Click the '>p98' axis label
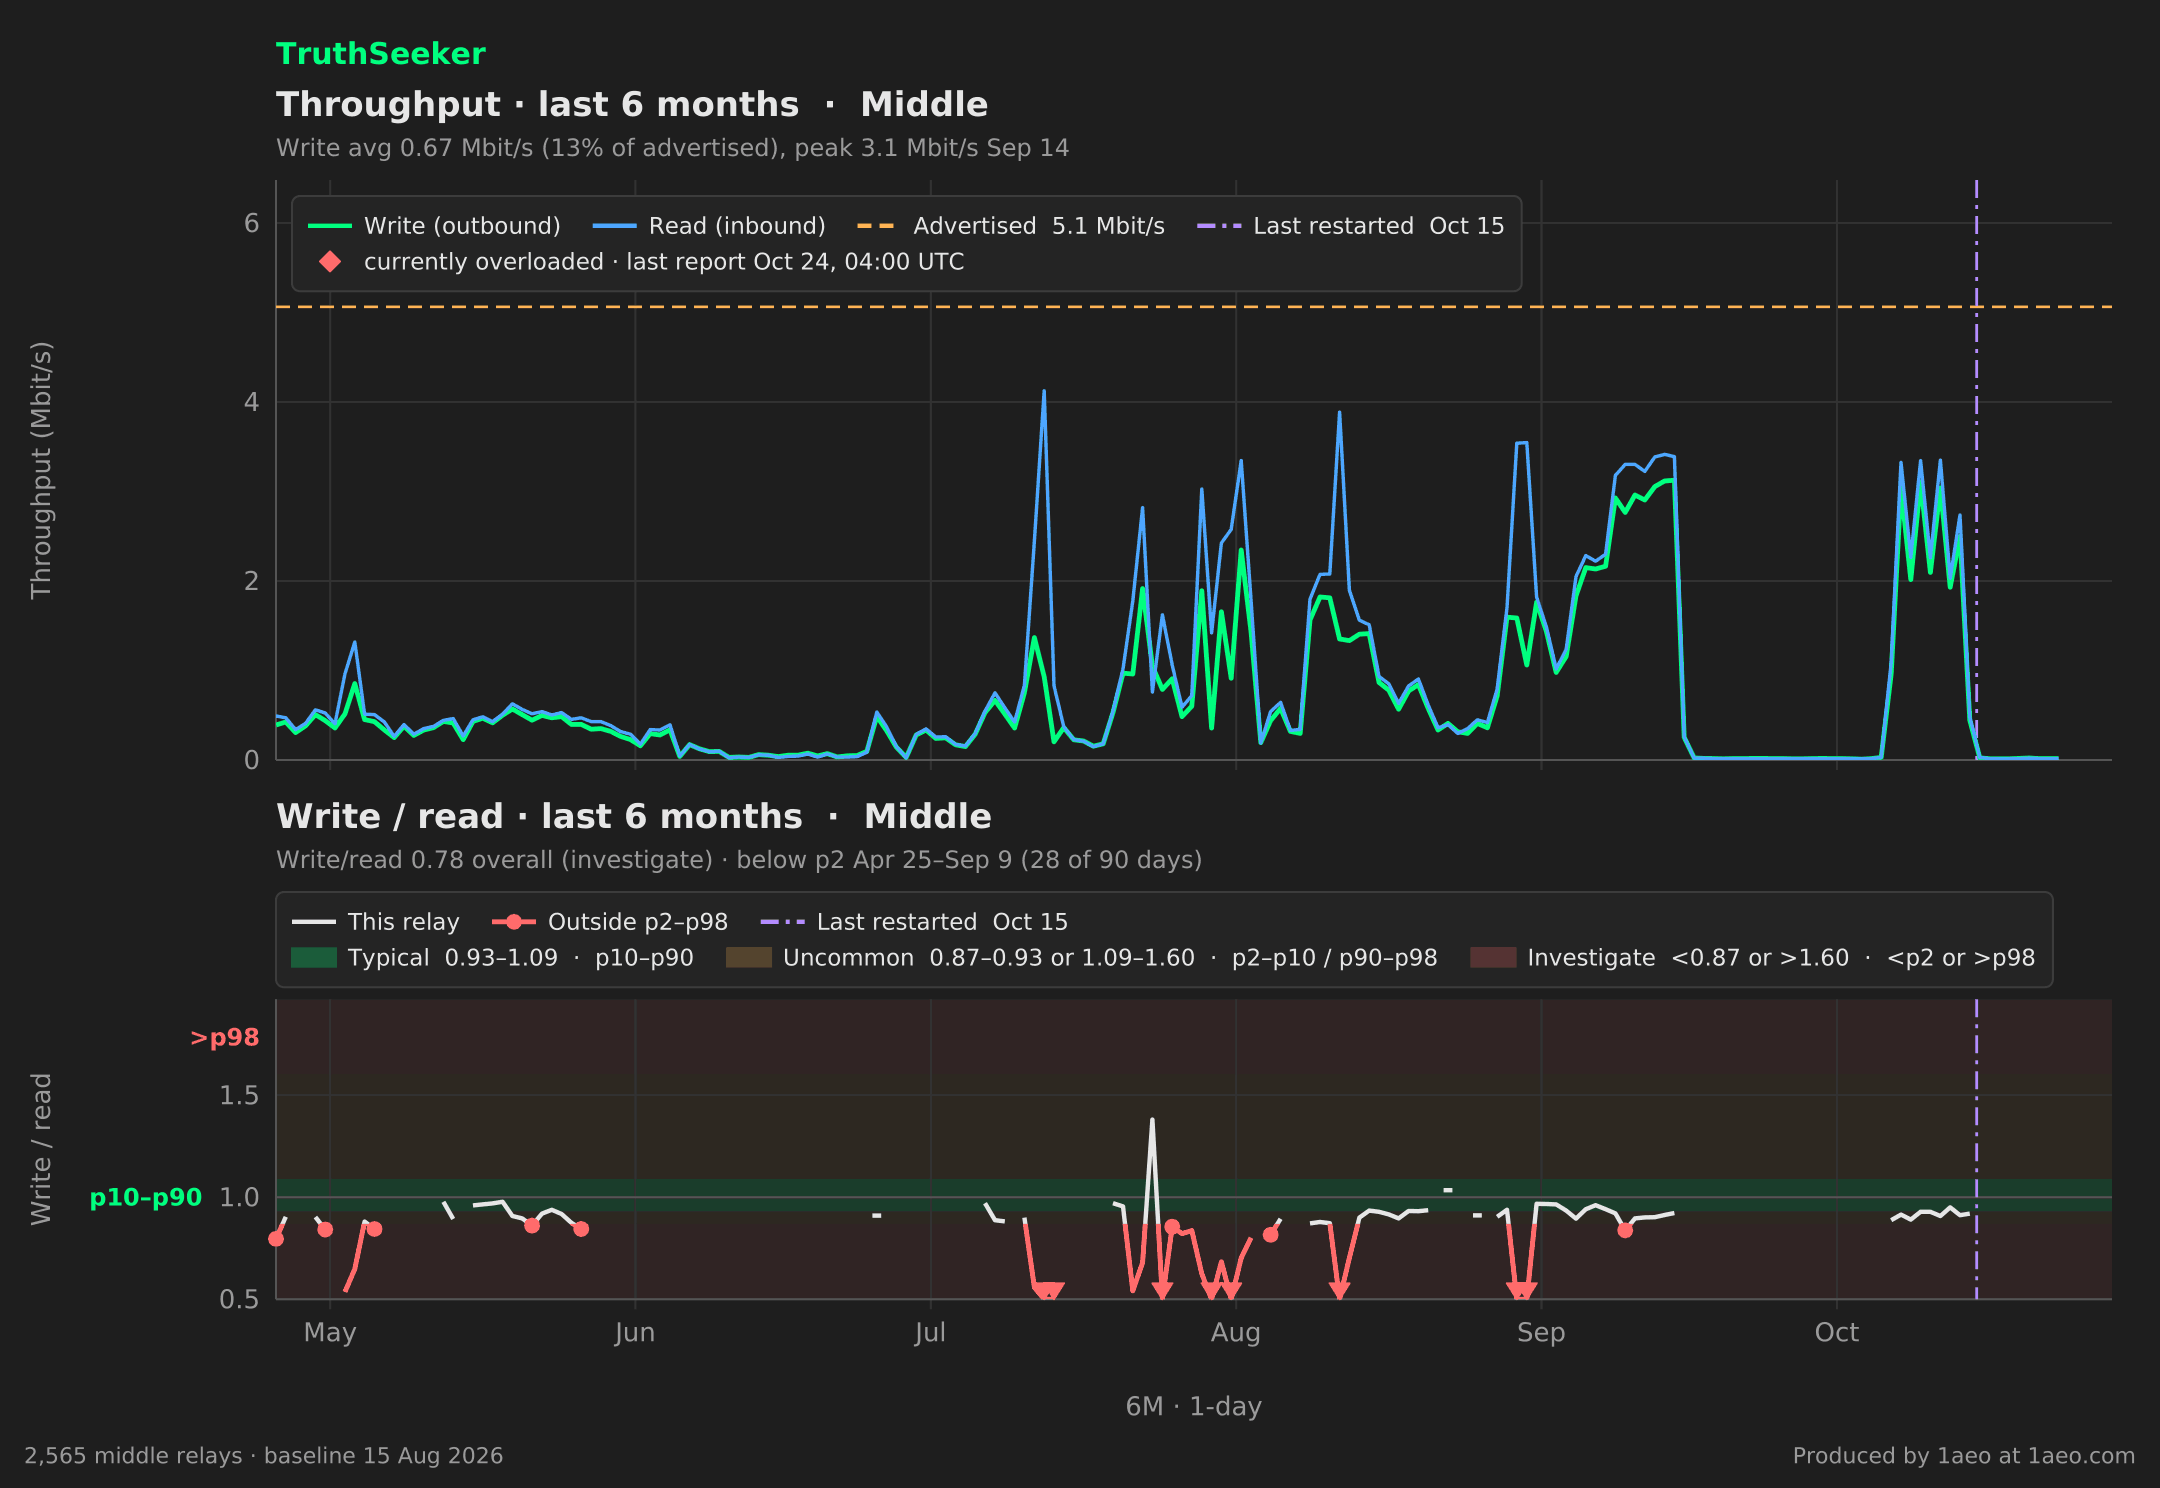2160x1488 pixels. pyautogui.click(x=225, y=1038)
